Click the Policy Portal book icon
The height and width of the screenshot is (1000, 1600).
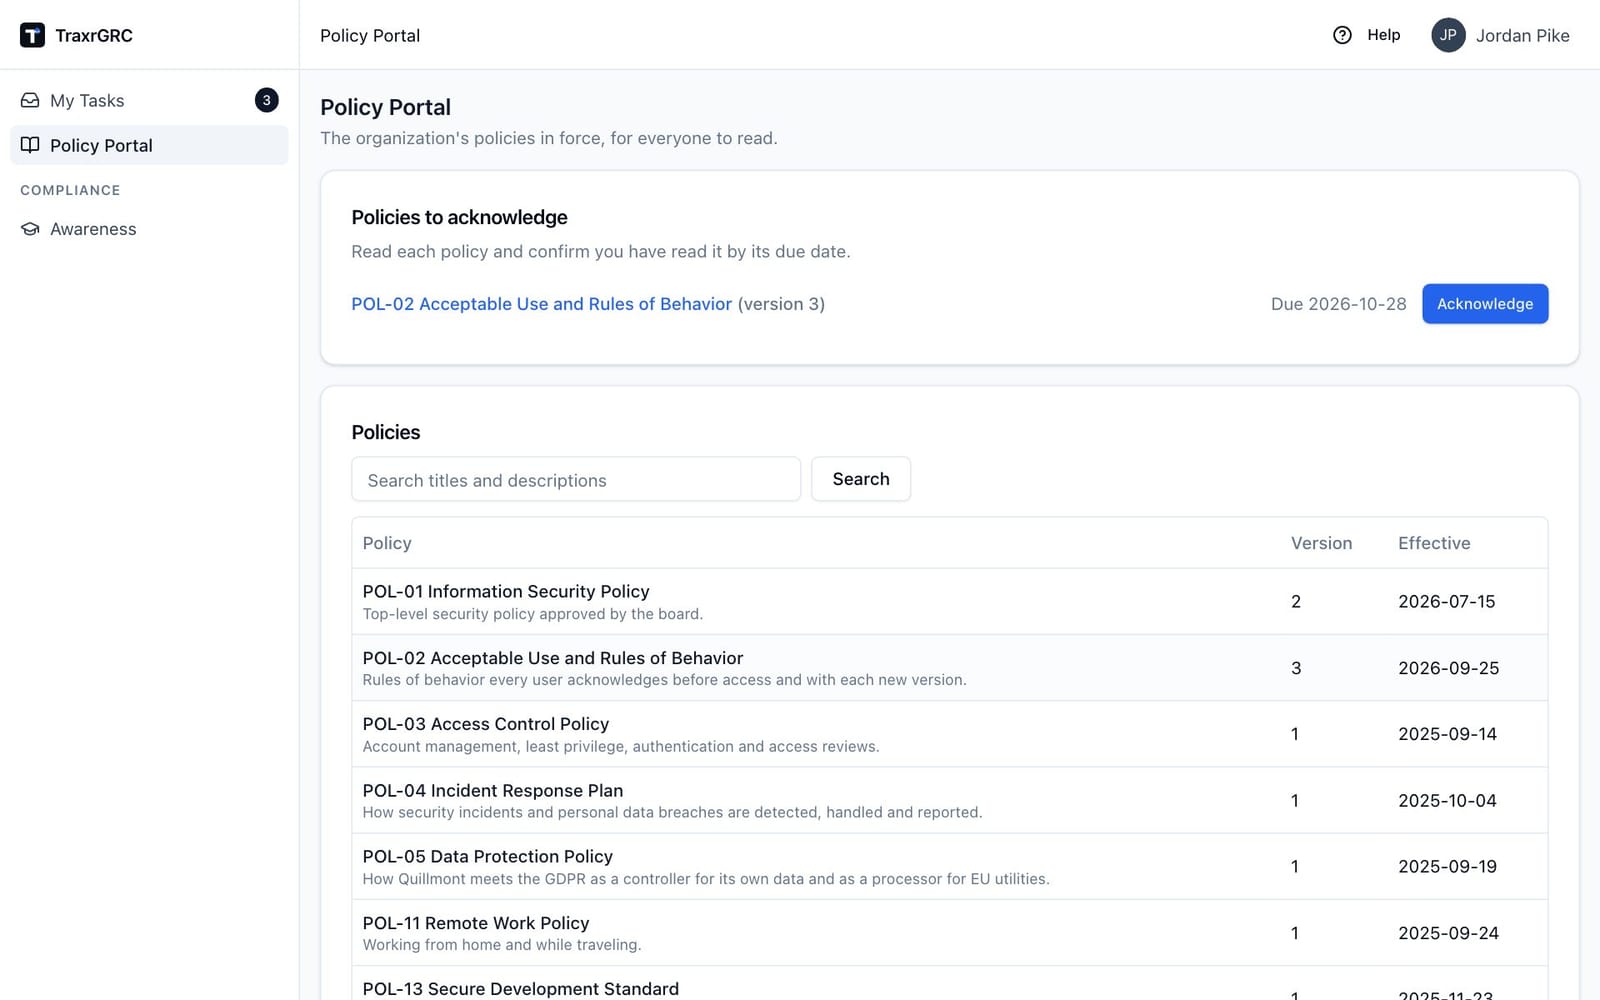click(30, 145)
